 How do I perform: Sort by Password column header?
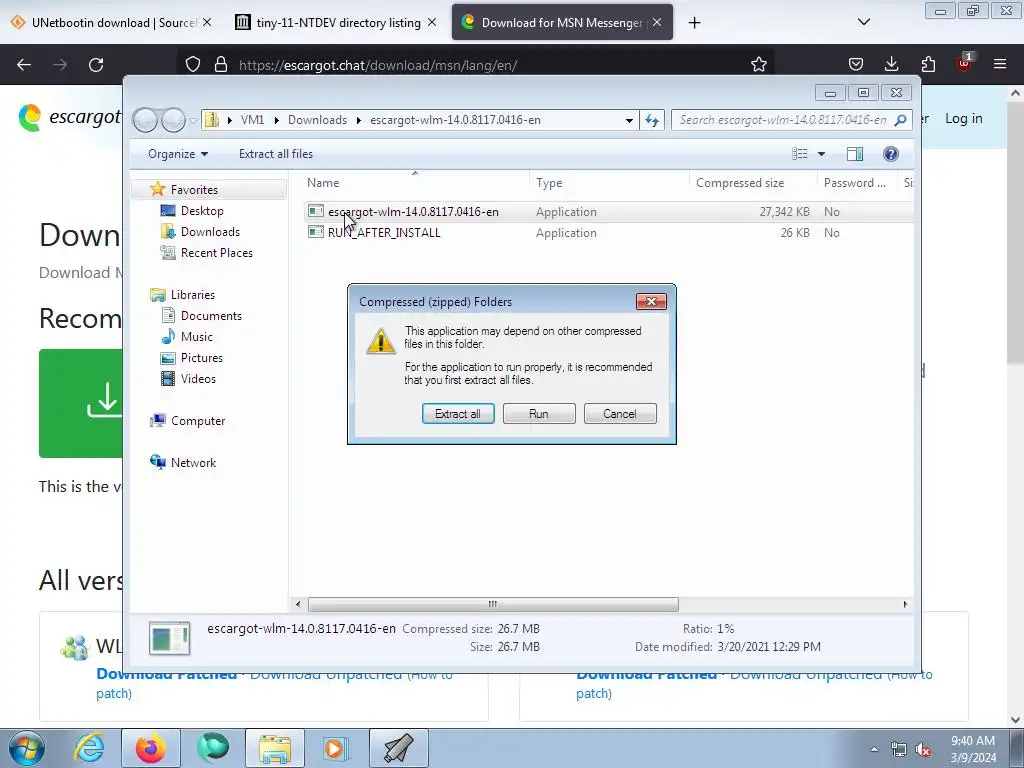click(857, 184)
